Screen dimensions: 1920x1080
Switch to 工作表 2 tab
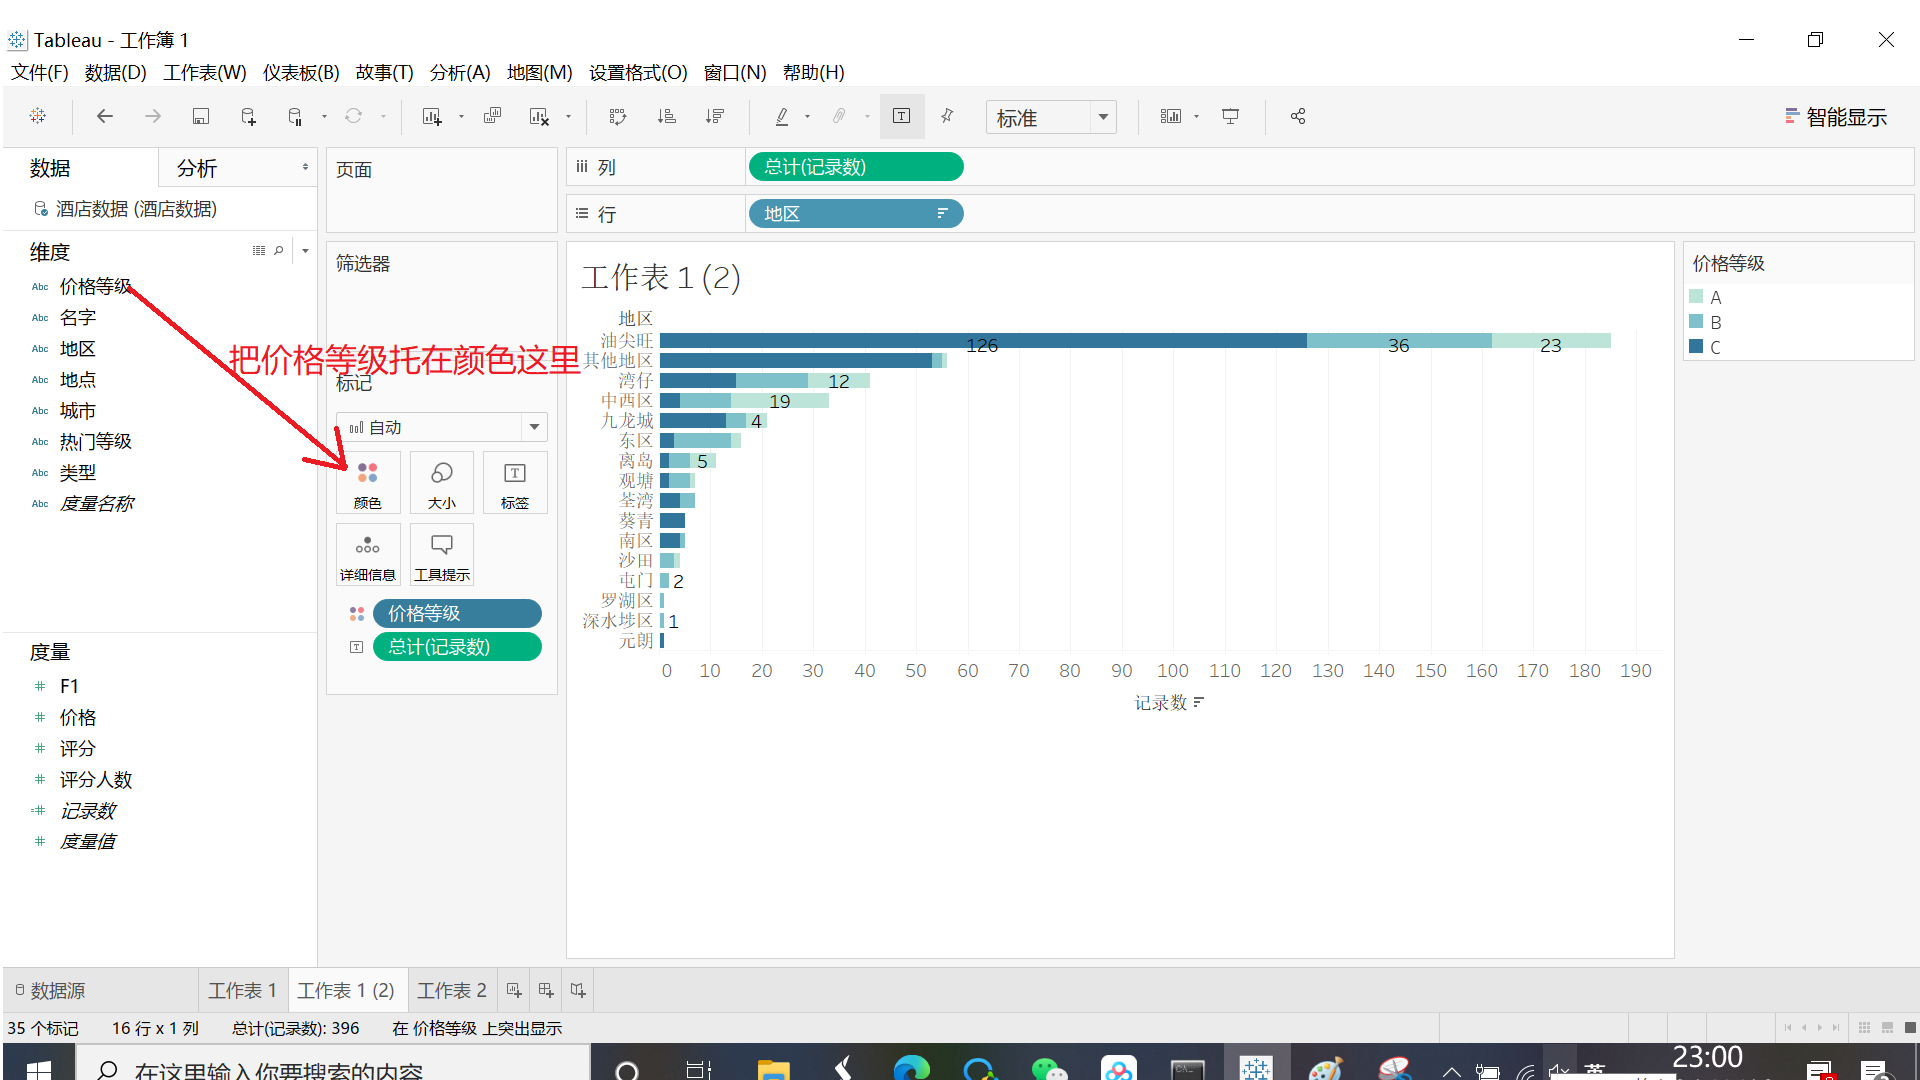point(452,990)
